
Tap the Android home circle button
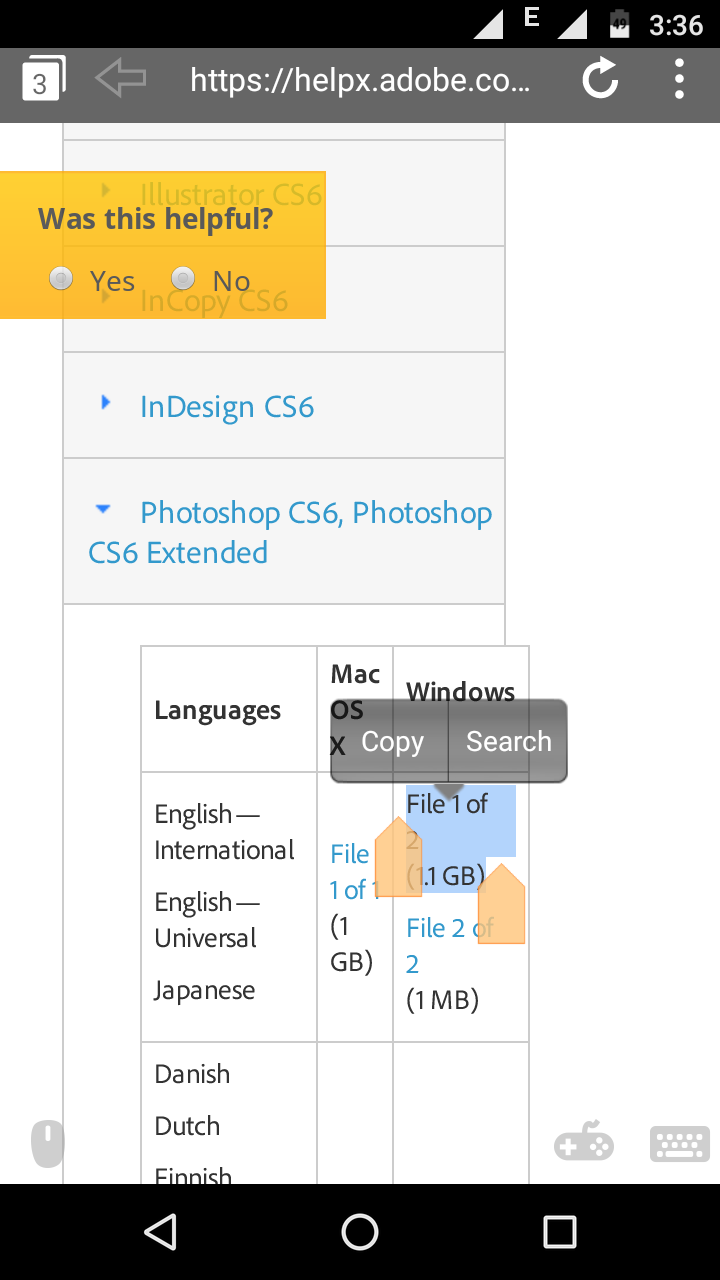click(360, 1232)
